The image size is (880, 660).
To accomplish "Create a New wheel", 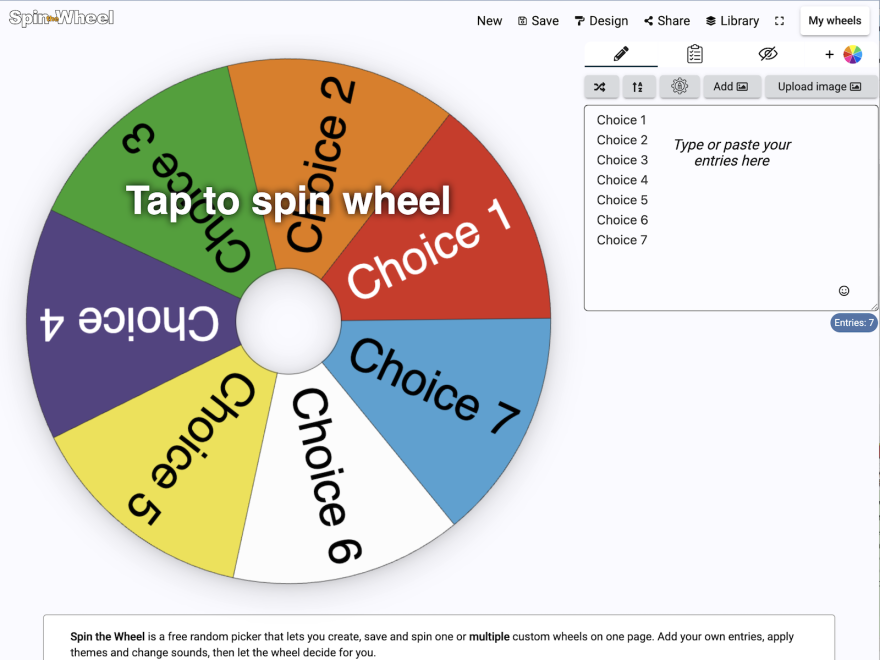I will 489,21.
